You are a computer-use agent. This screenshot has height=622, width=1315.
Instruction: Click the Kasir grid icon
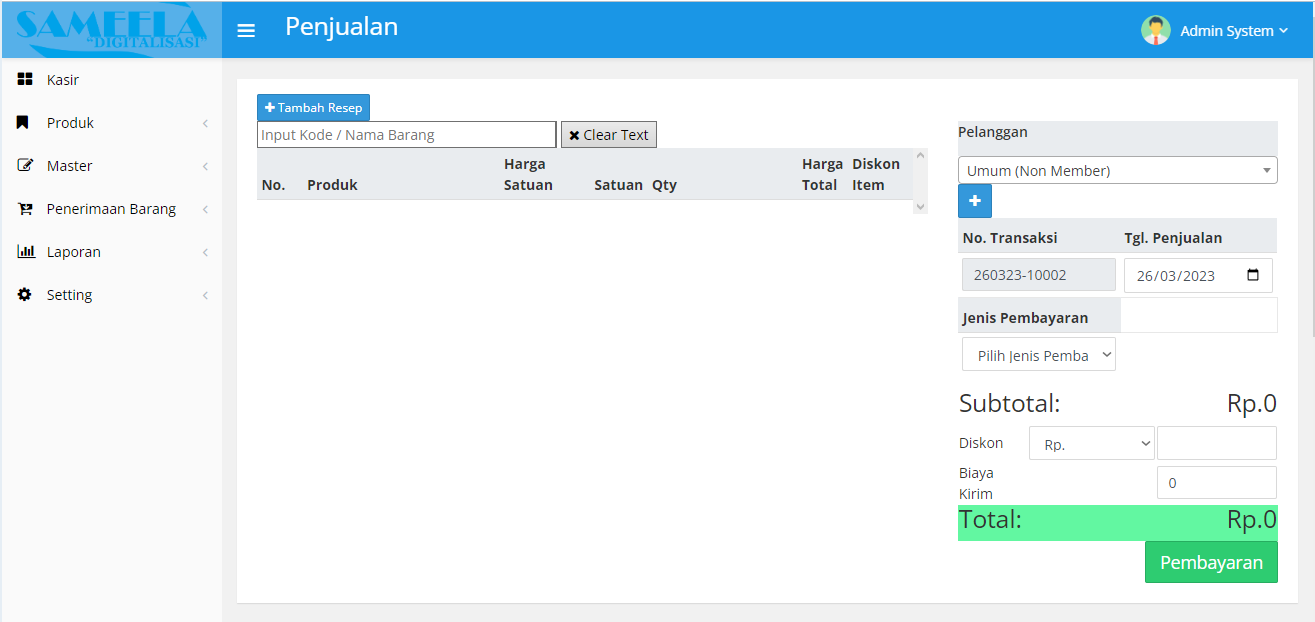(25, 80)
